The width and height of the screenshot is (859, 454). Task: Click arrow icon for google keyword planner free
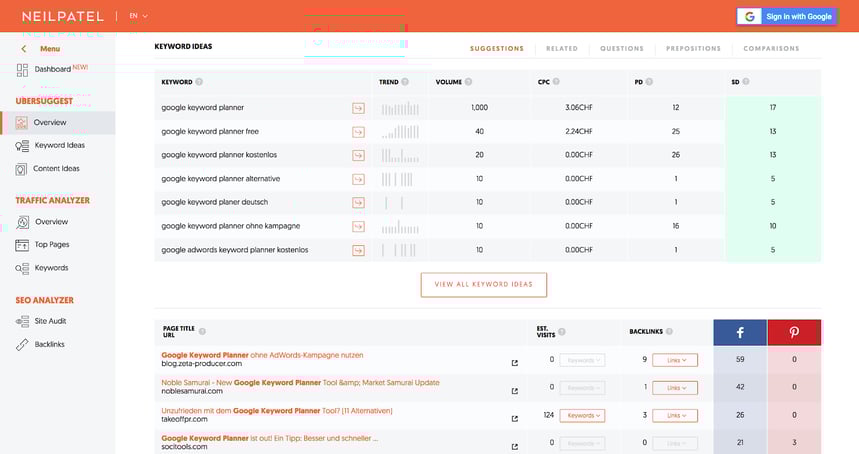[x=358, y=132]
